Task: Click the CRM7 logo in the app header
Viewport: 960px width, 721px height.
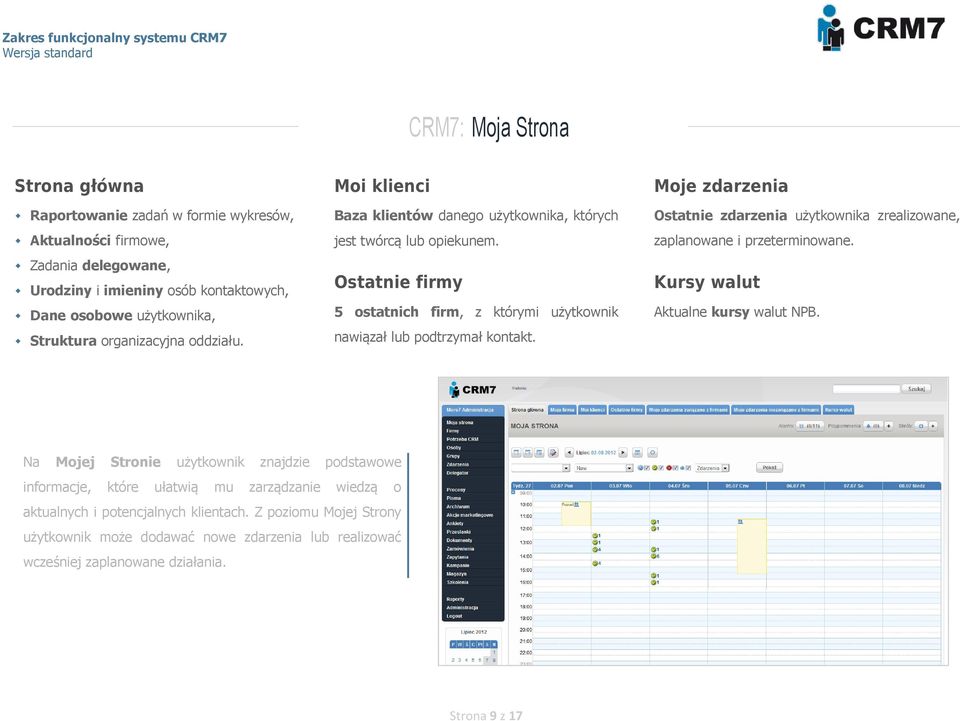Action: (472, 389)
